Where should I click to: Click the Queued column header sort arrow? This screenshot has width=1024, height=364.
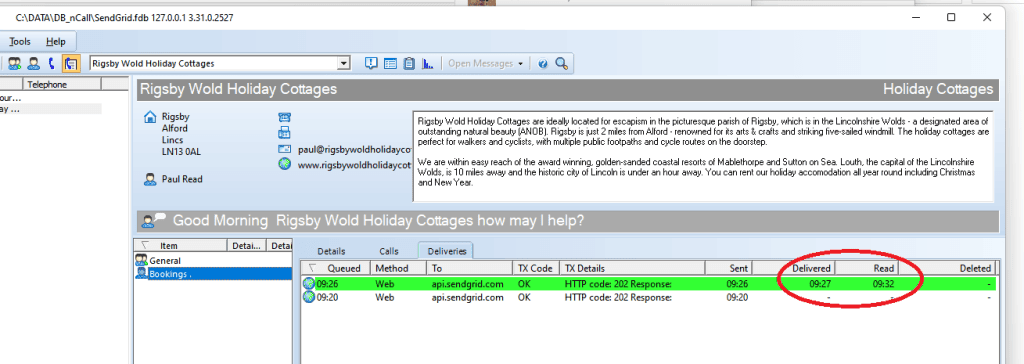tap(313, 268)
